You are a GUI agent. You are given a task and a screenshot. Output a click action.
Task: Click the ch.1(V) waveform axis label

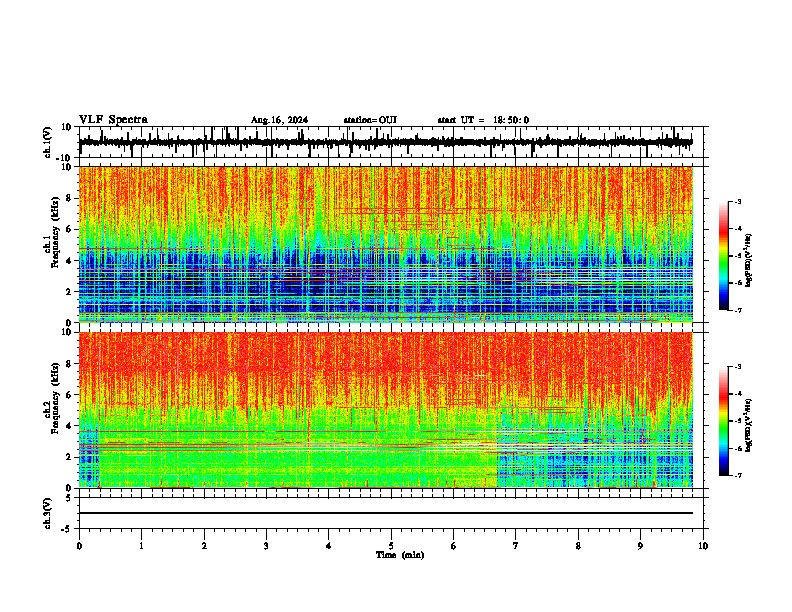coord(48,142)
